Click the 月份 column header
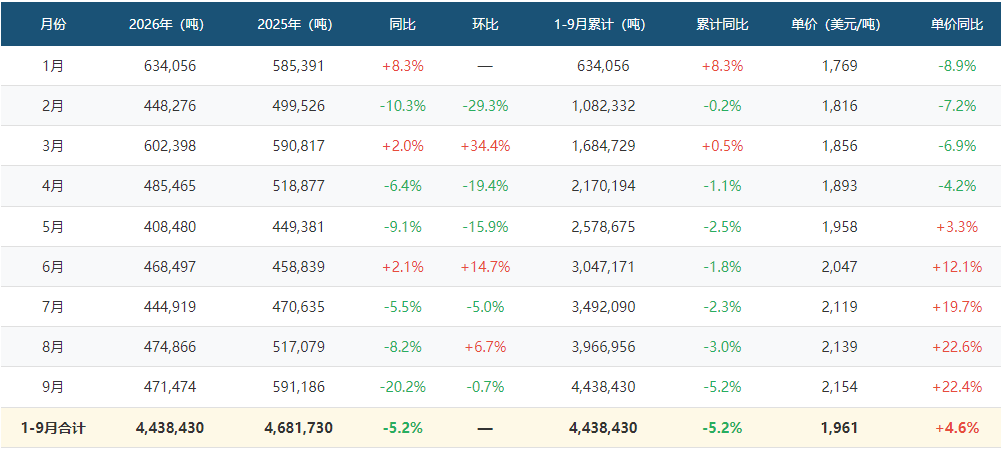This screenshot has width=1004, height=451. coord(53,25)
